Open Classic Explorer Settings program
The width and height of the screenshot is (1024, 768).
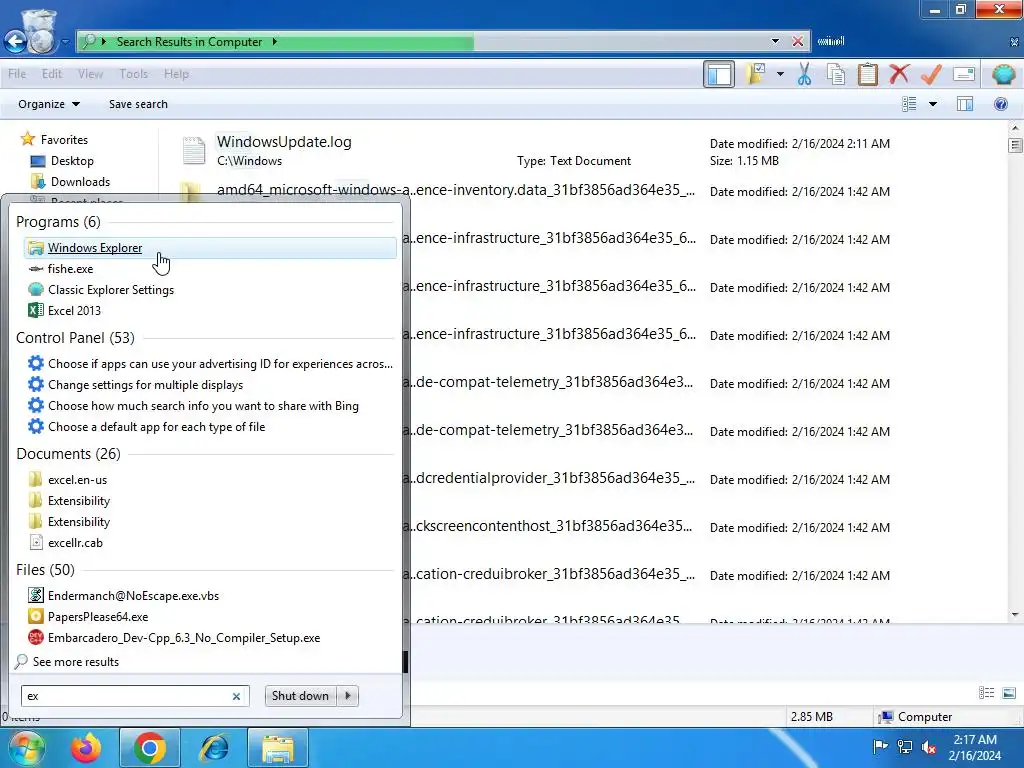(110, 289)
